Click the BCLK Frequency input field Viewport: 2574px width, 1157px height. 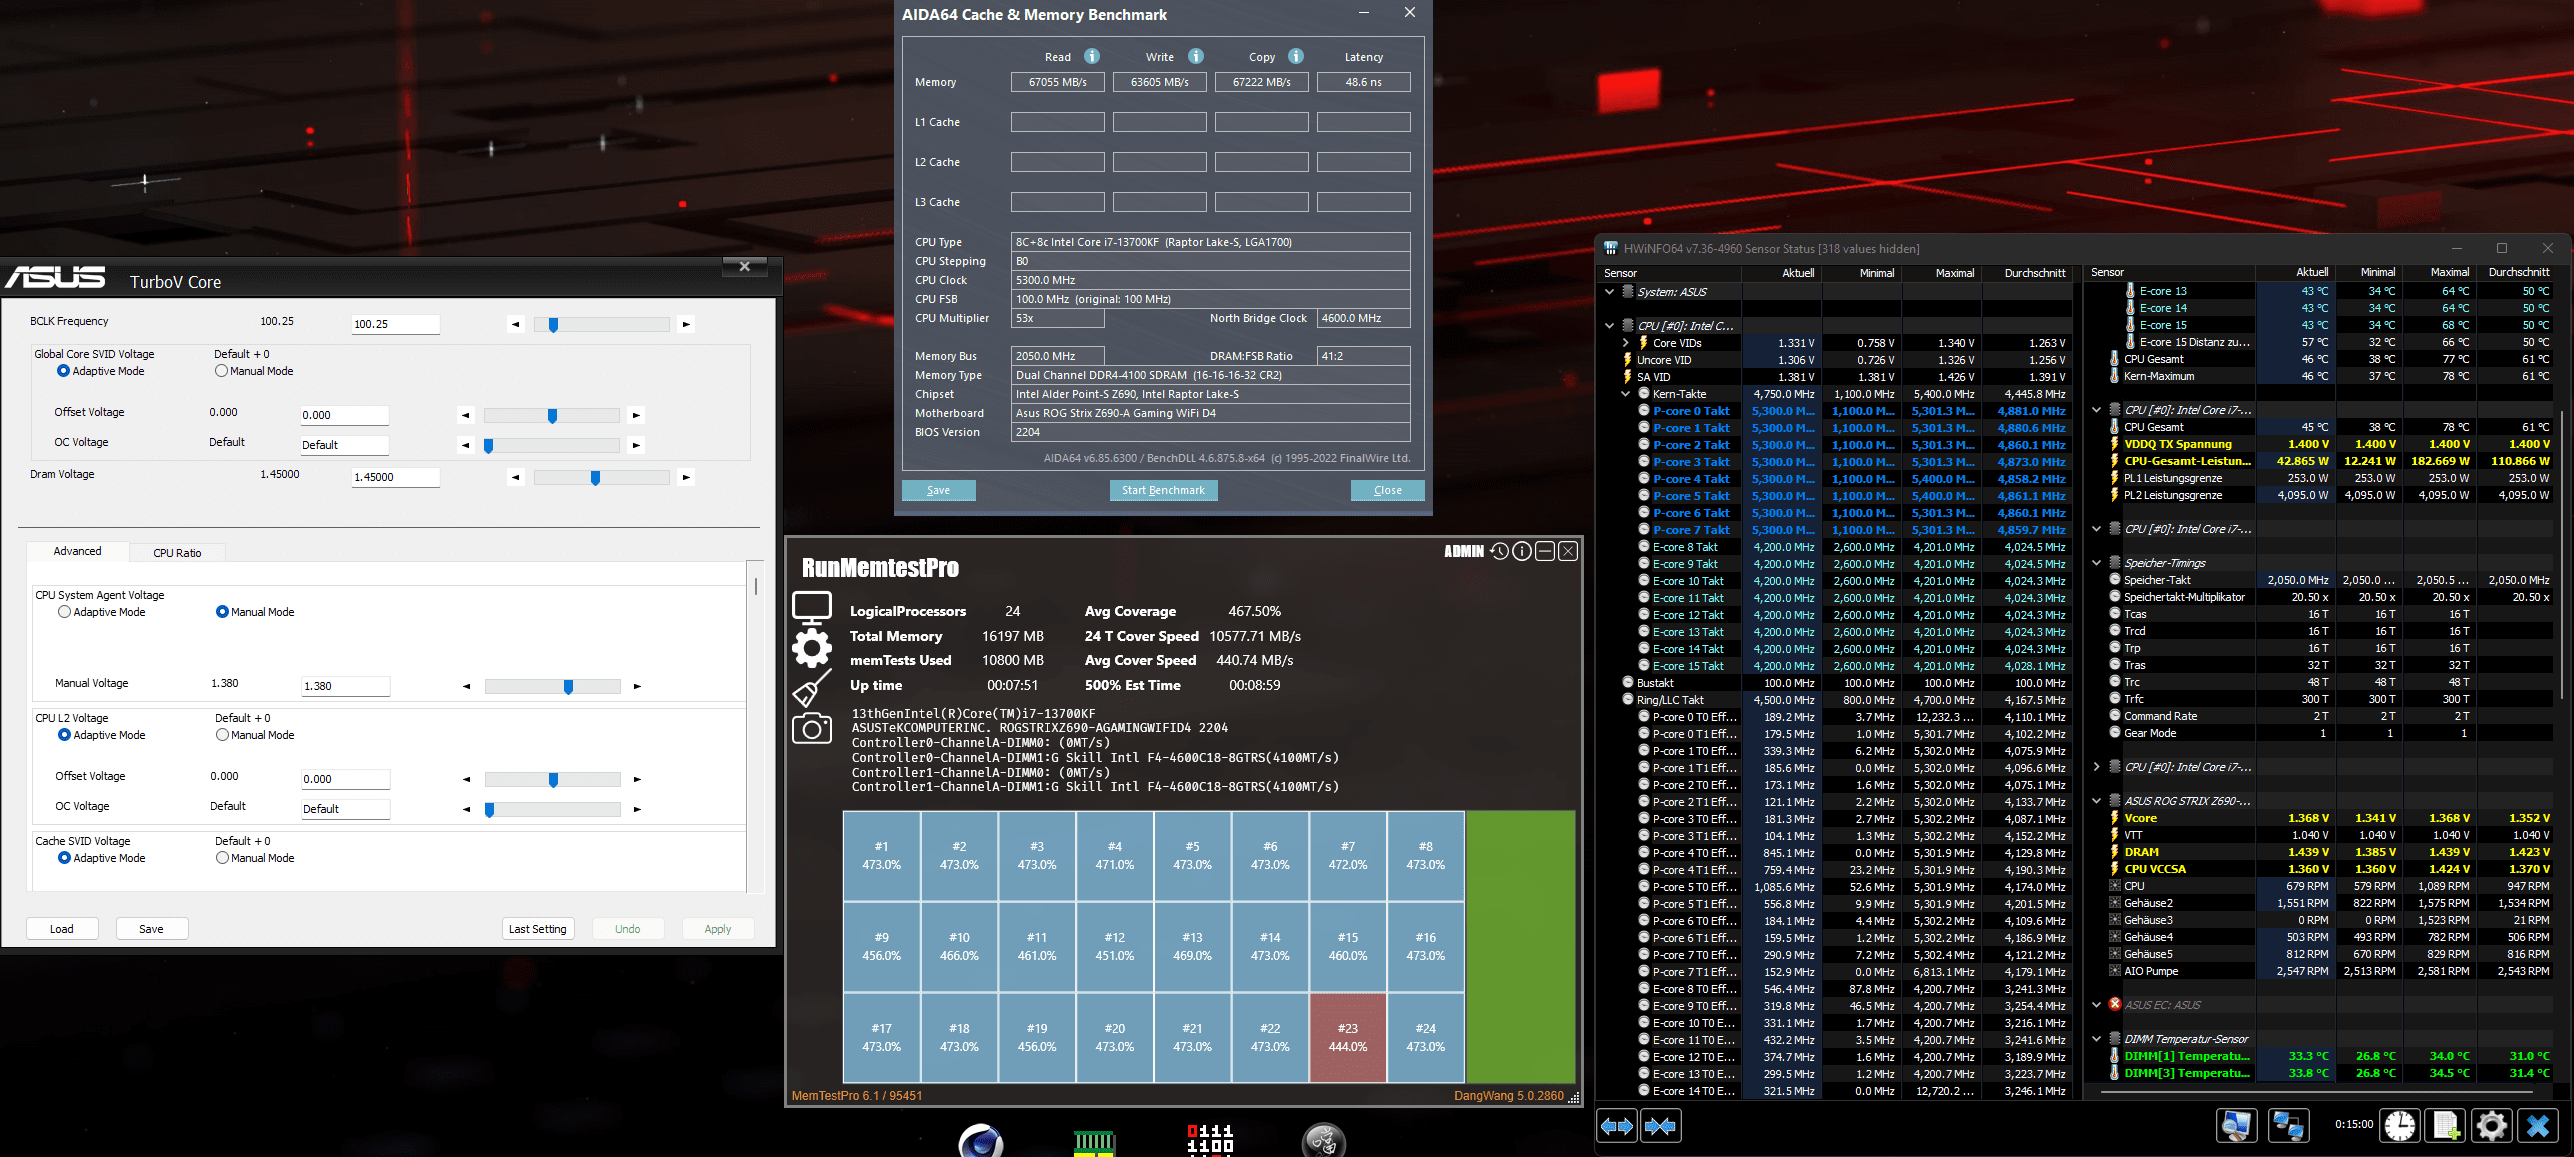395,324
